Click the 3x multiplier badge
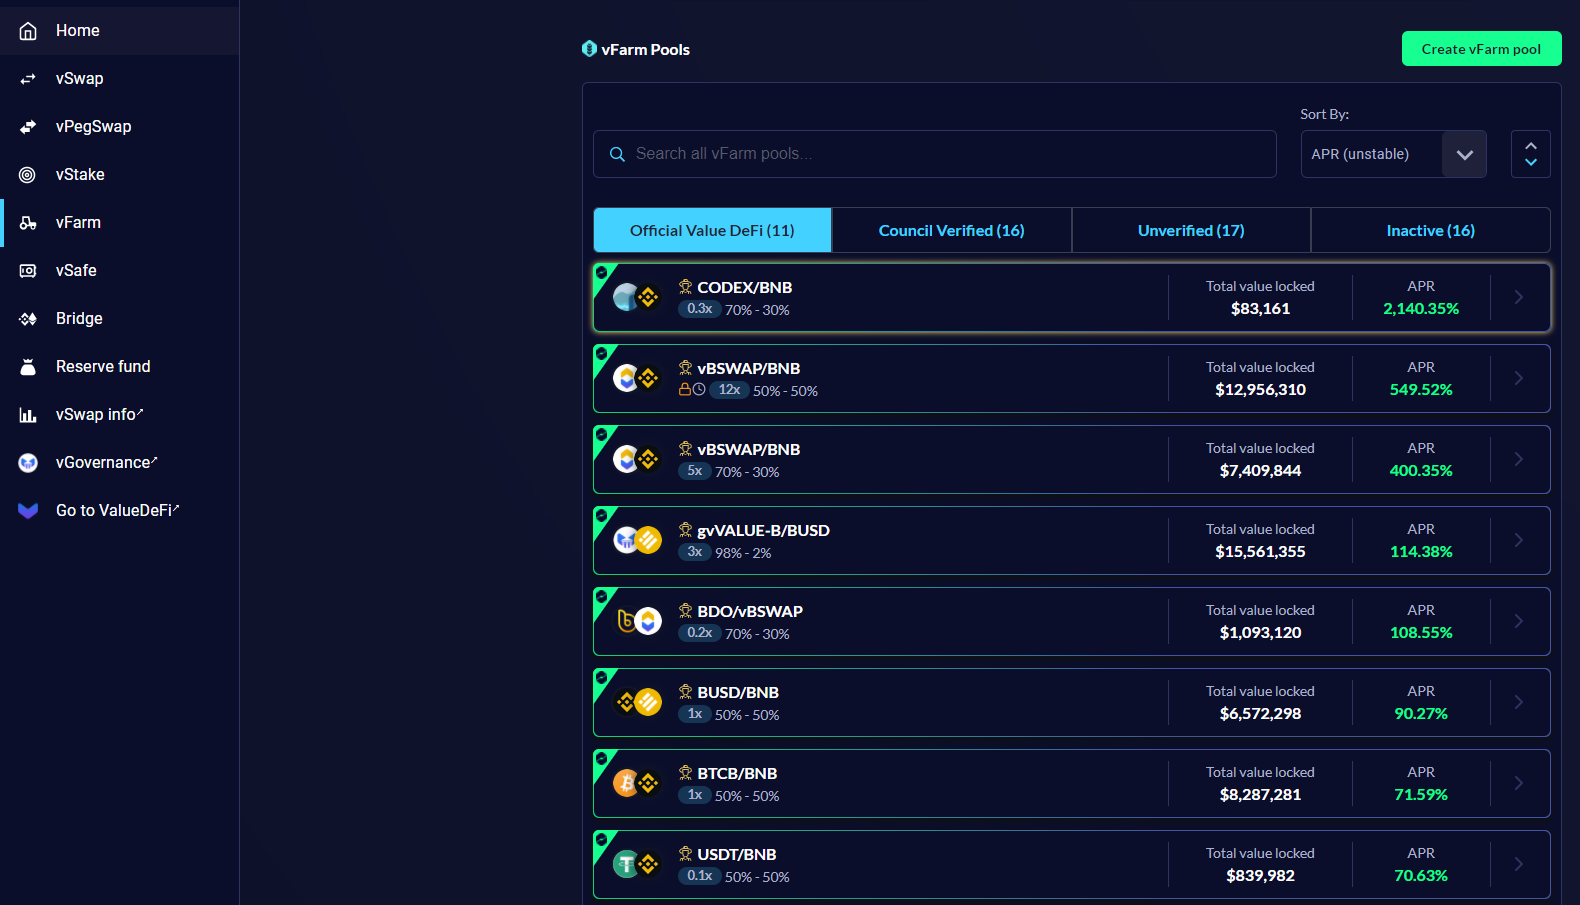 tap(694, 552)
